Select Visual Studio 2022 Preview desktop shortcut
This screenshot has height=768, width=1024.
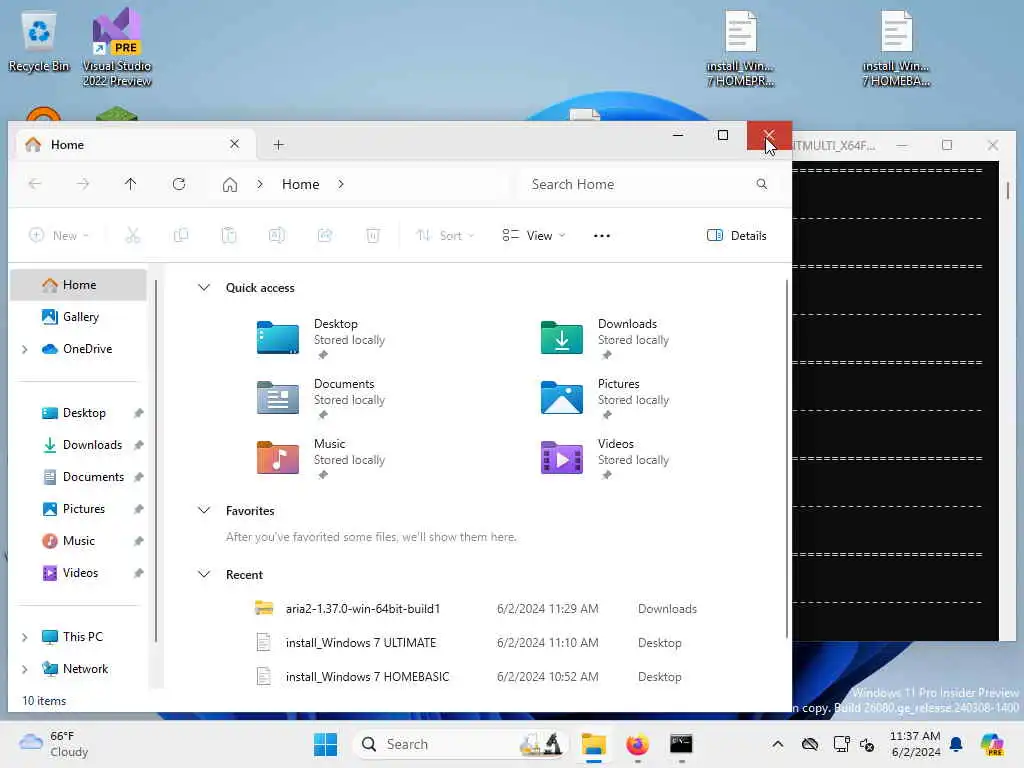(x=117, y=48)
